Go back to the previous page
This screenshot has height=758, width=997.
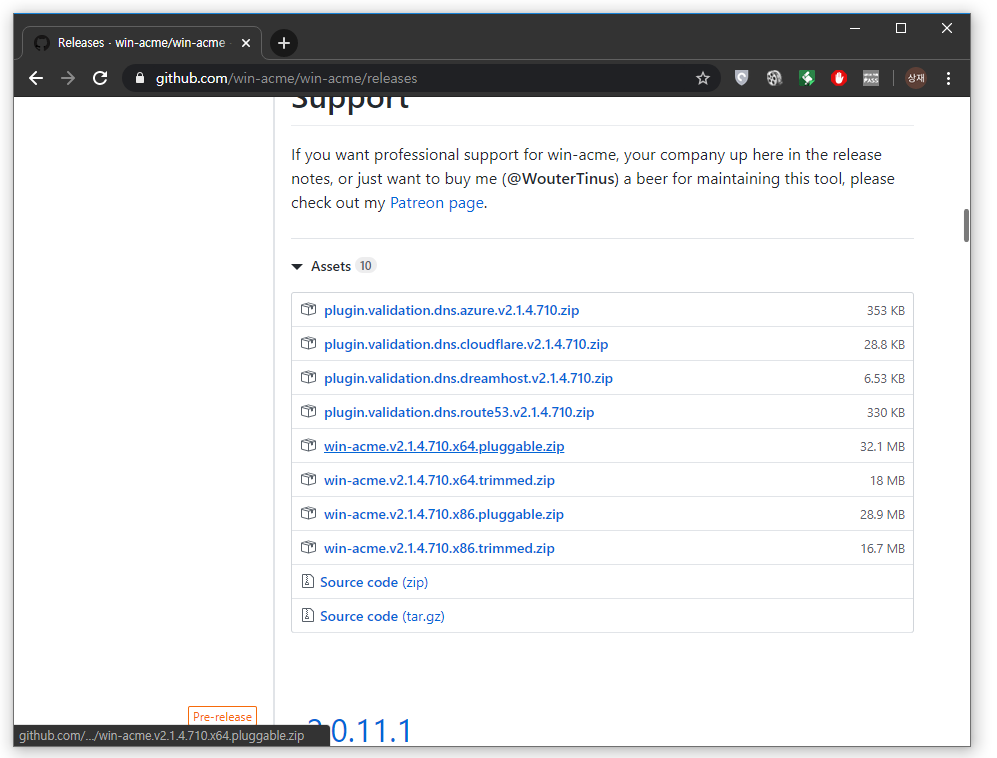tap(36, 78)
